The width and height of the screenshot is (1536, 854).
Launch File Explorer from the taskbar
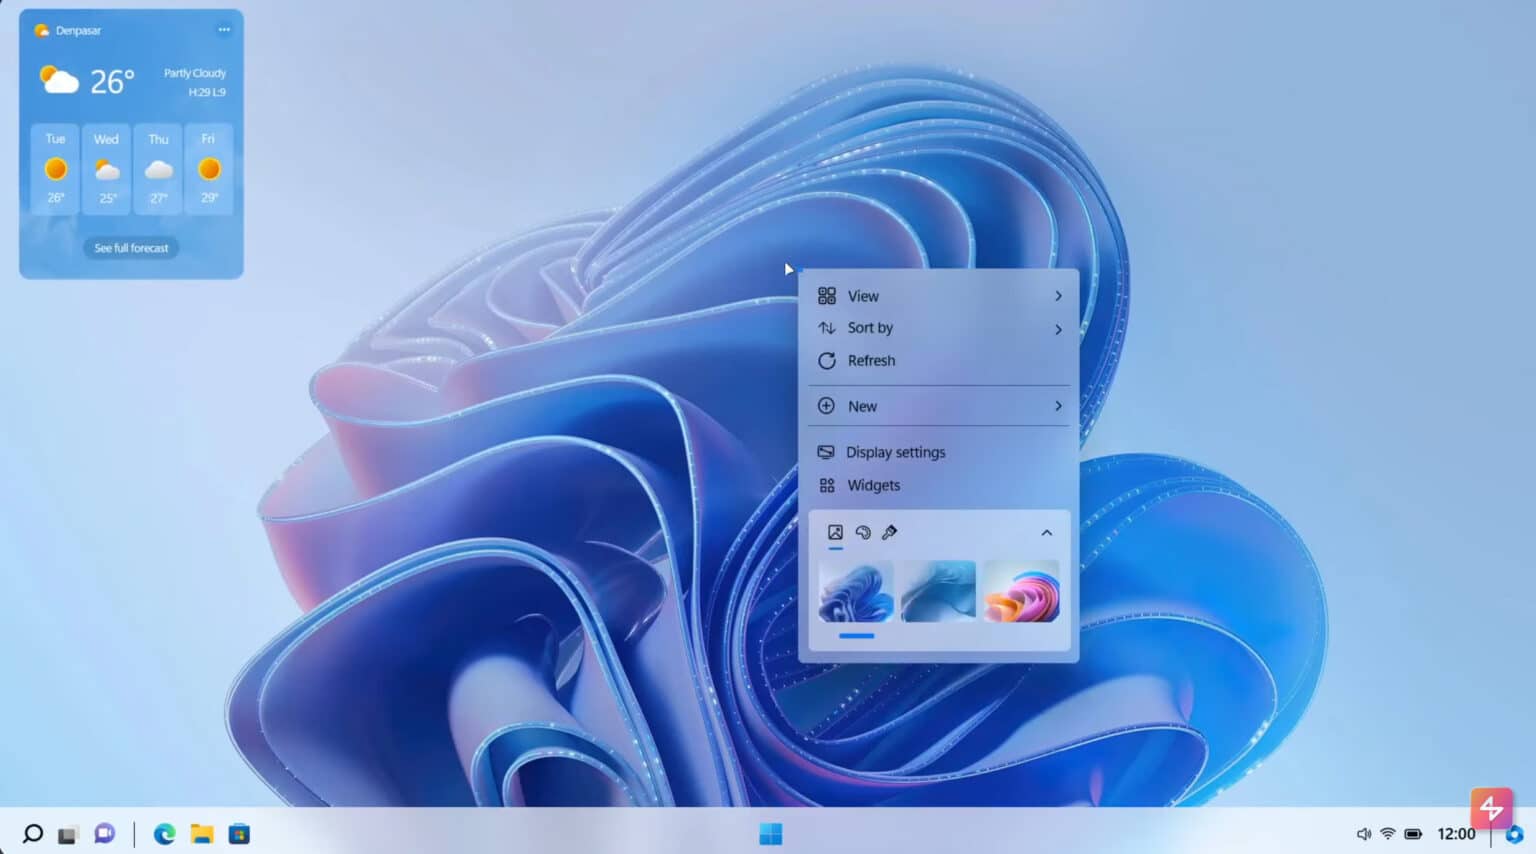click(201, 833)
